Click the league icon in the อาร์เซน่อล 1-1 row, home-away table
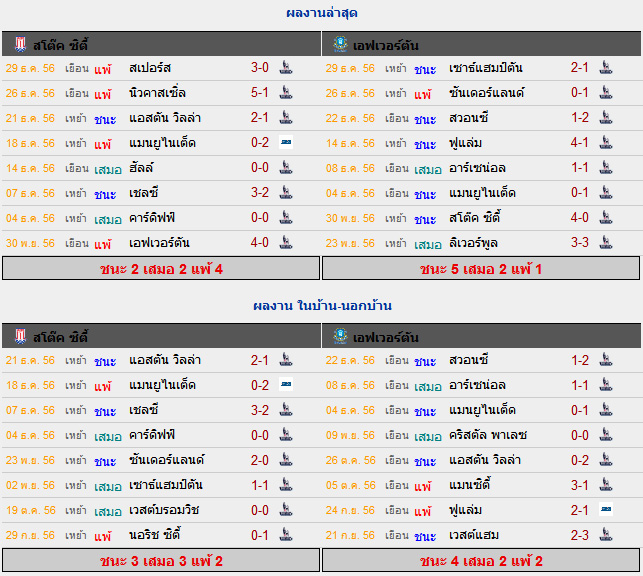Screen dimensions: 643x576 coord(606,385)
